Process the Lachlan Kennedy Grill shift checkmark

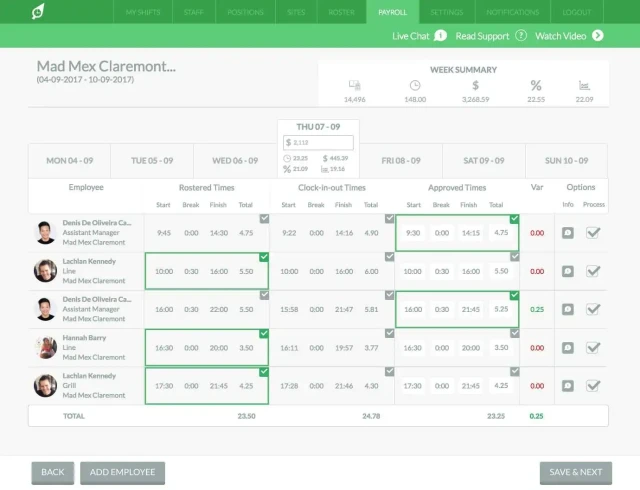(x=593, y=385)
